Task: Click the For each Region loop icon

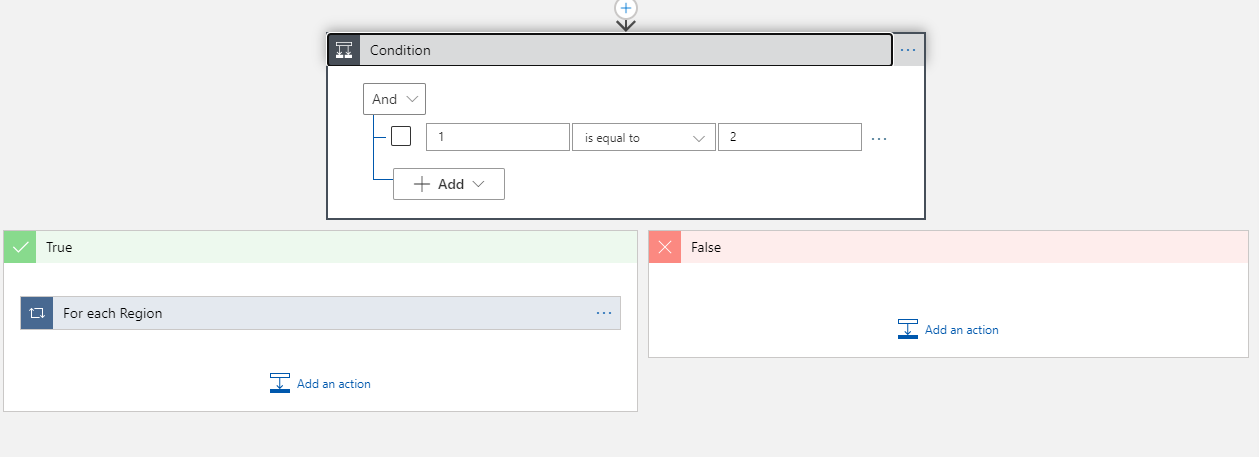Action: 37,313
